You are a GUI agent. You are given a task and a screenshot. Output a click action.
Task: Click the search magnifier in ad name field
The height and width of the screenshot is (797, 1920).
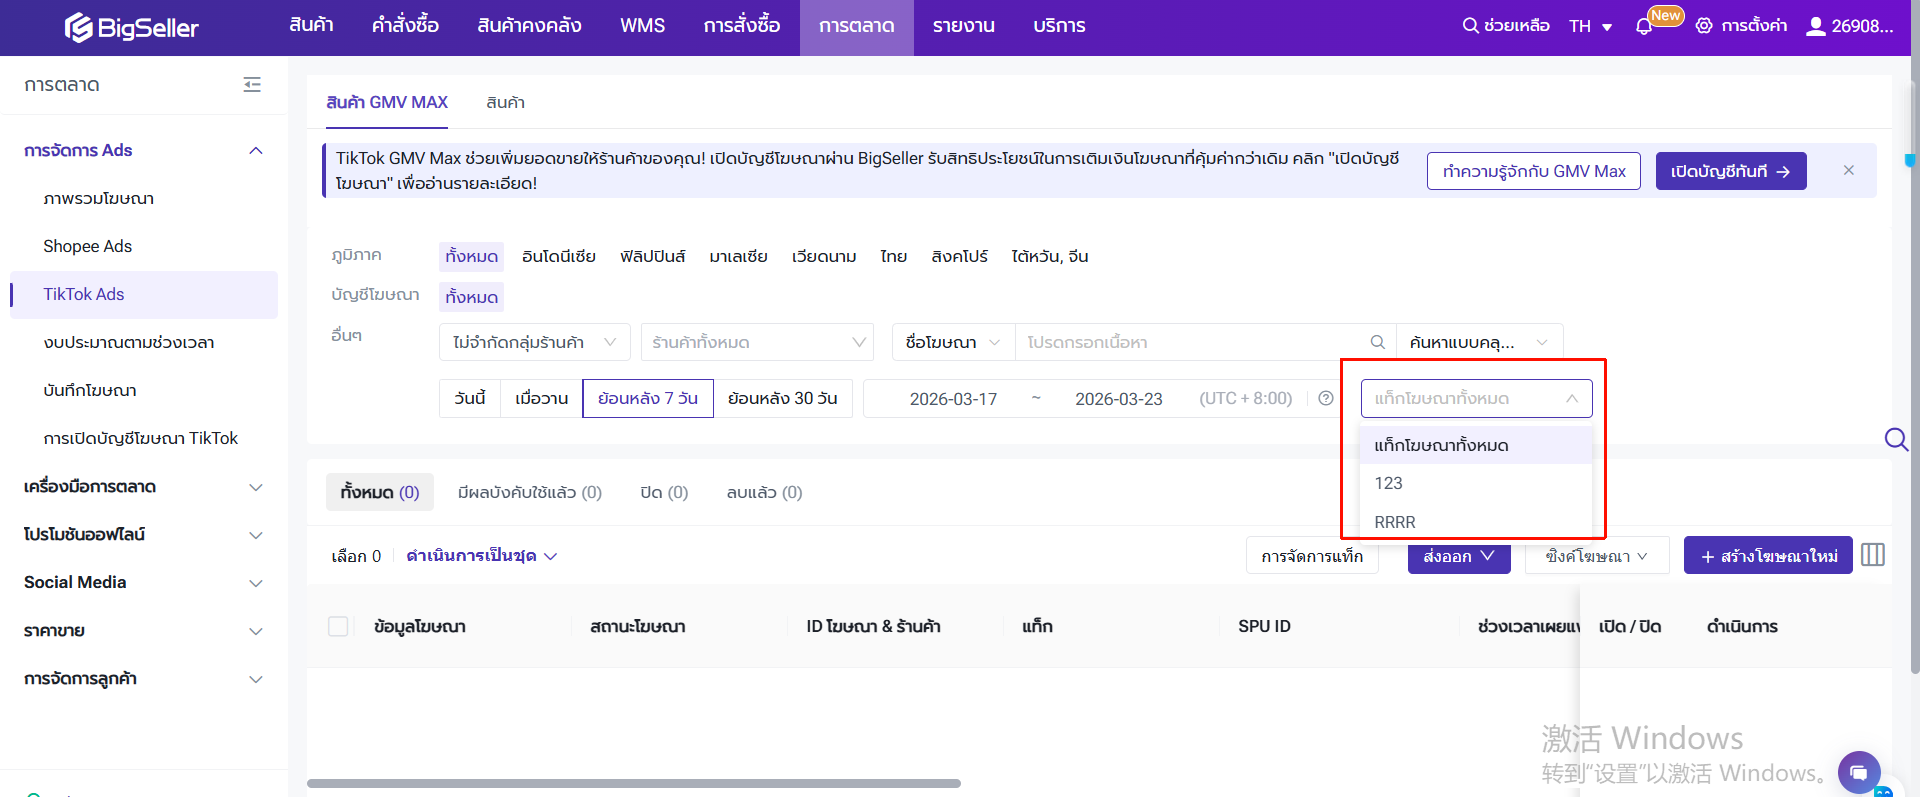(1377, 342)
